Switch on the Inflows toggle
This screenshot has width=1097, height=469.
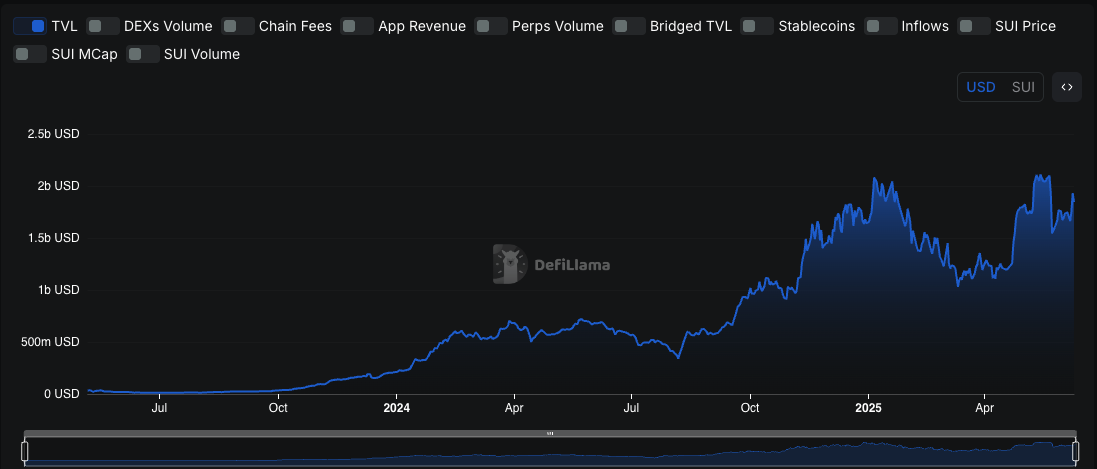click(881, 26)
